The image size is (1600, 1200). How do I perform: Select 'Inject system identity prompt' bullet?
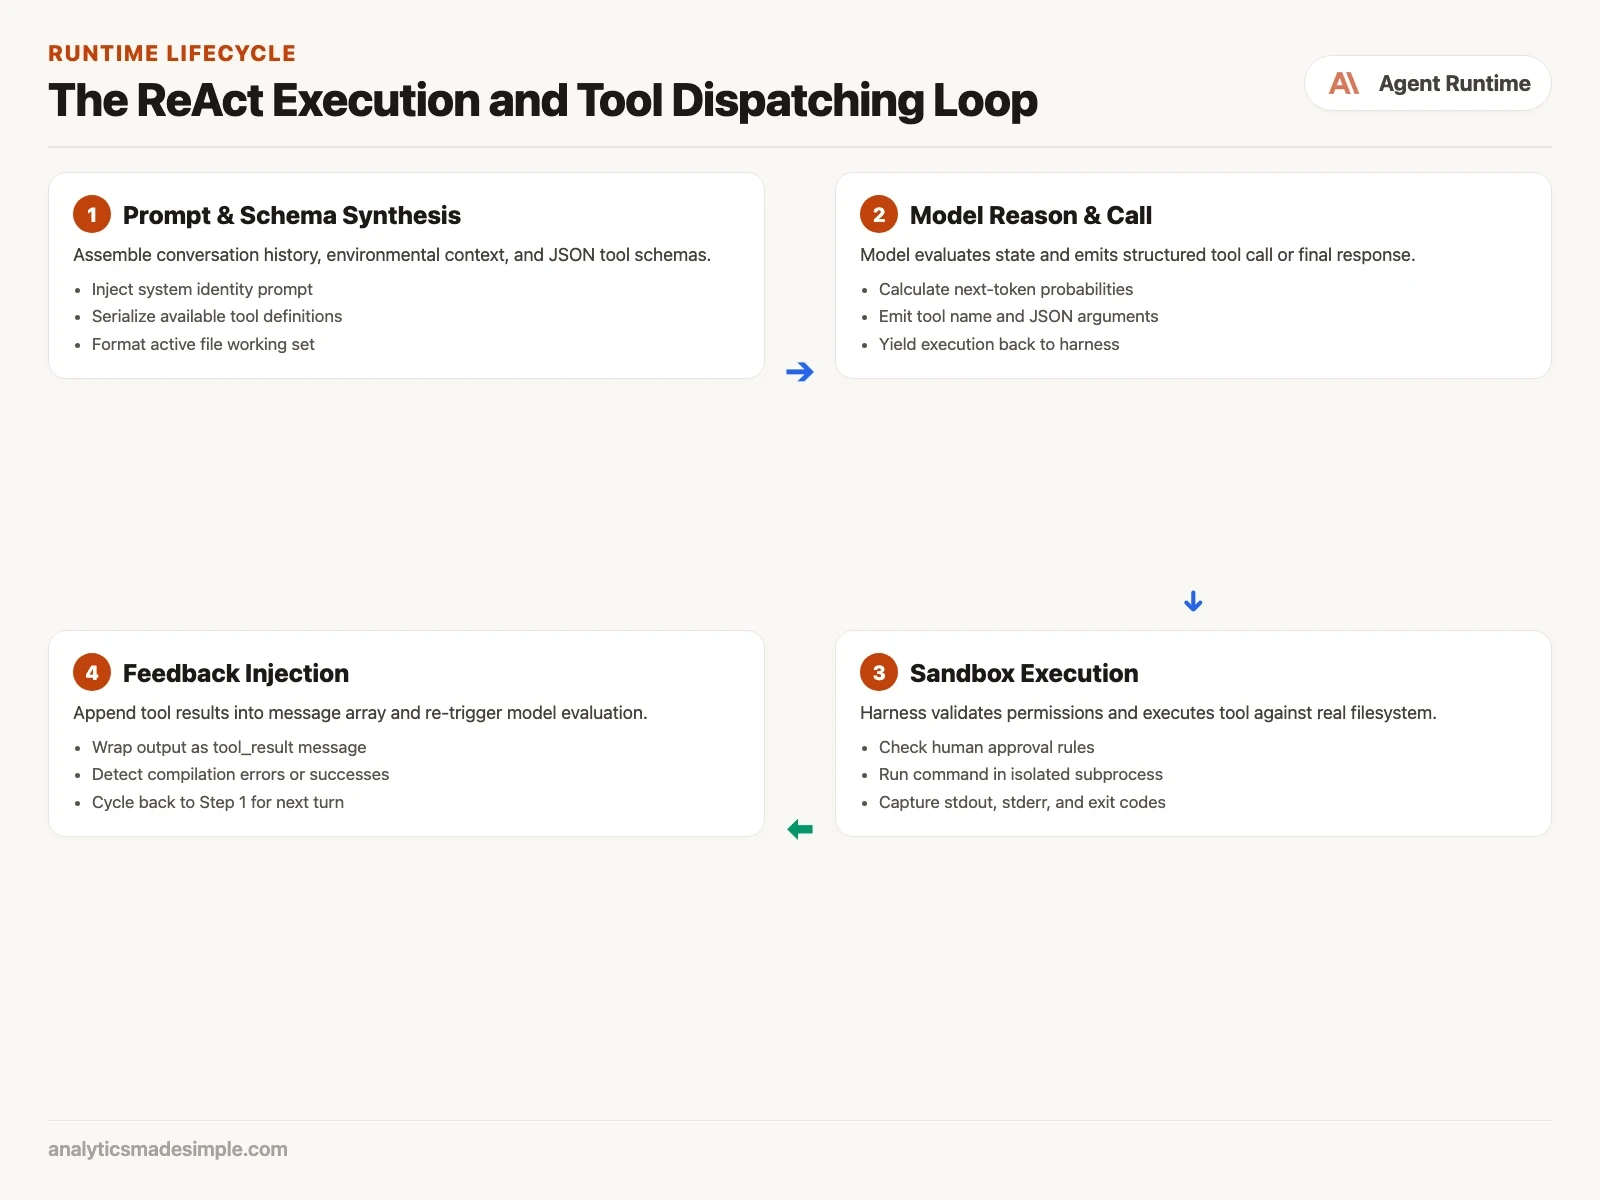tap(202, 289)
